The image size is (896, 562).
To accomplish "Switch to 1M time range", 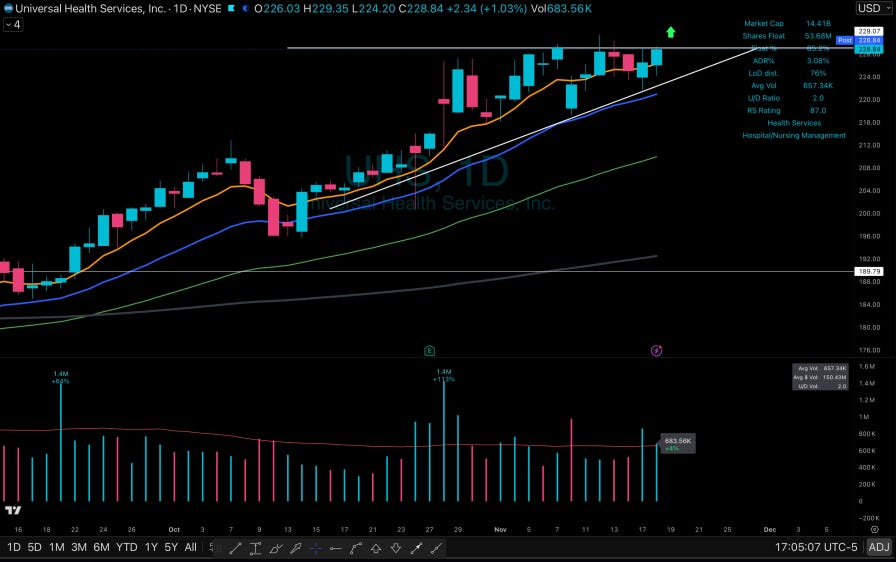I will pos(57,547).
